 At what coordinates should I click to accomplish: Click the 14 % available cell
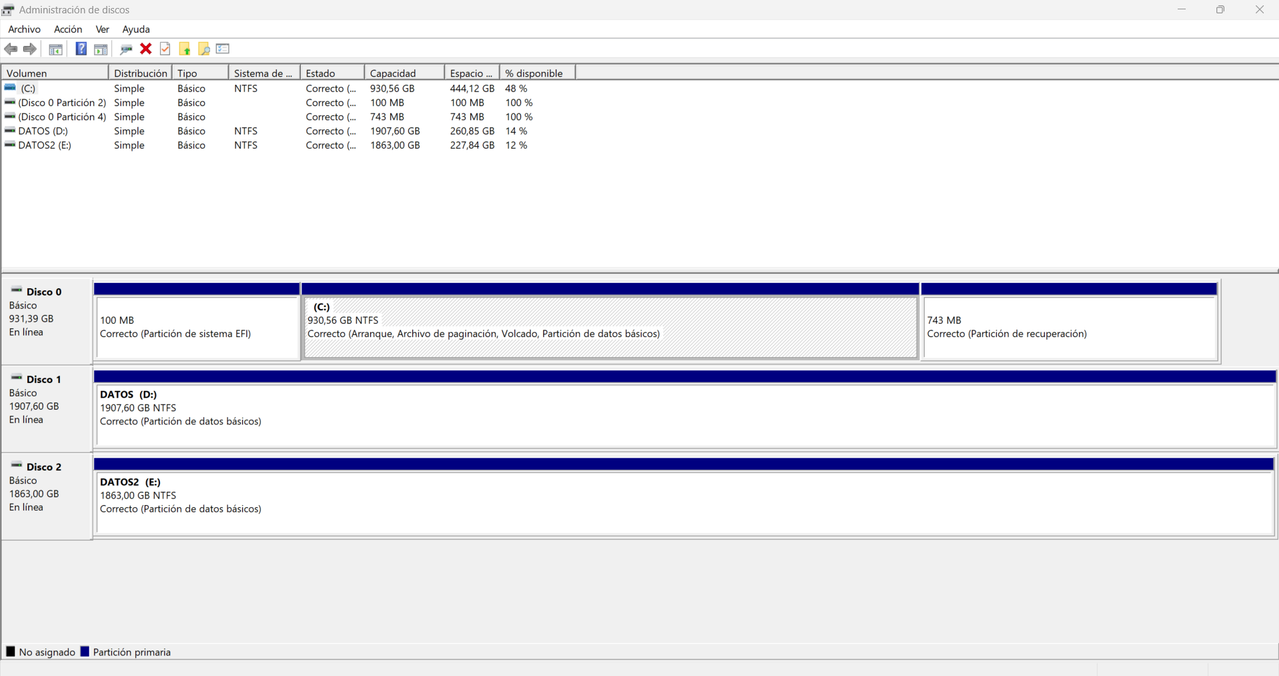point(516,131)
